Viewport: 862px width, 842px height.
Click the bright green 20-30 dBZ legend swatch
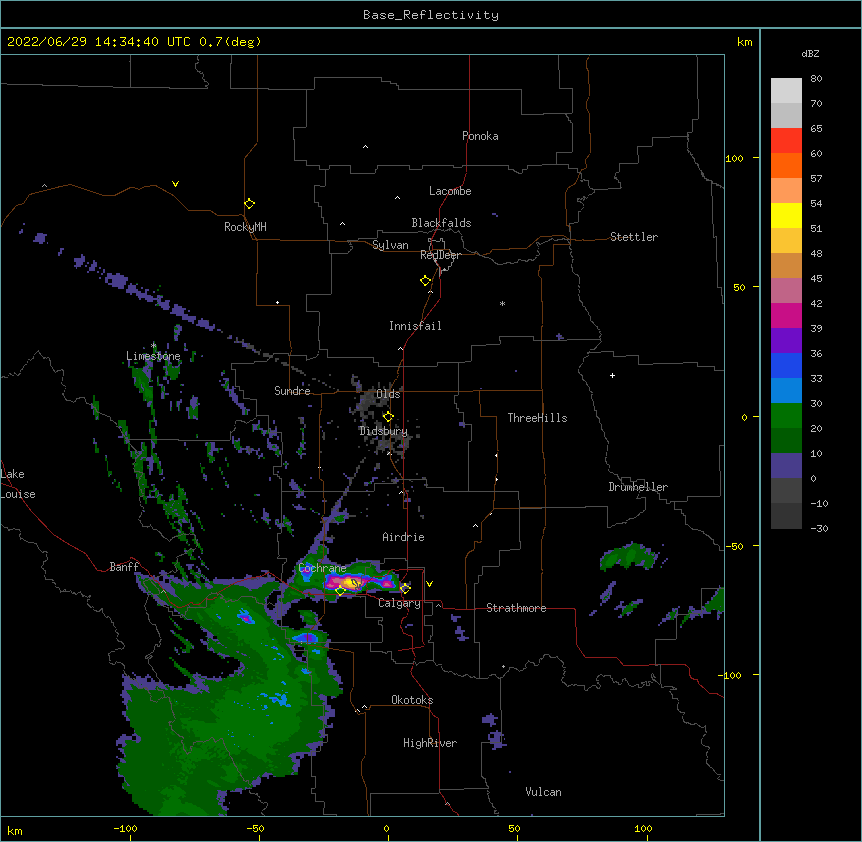click(786, 416)
